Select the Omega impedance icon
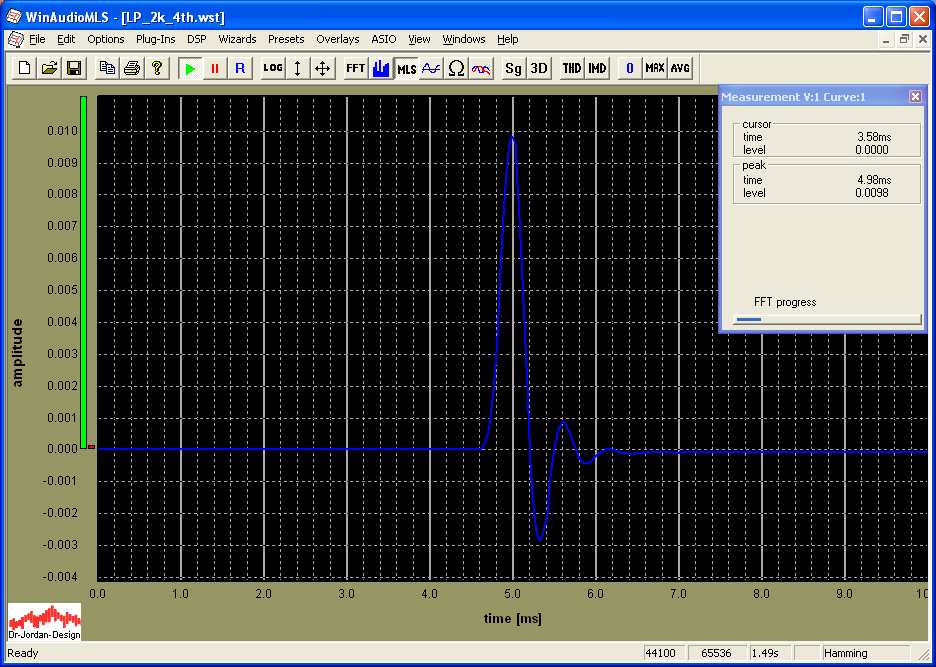 (456, 68)
